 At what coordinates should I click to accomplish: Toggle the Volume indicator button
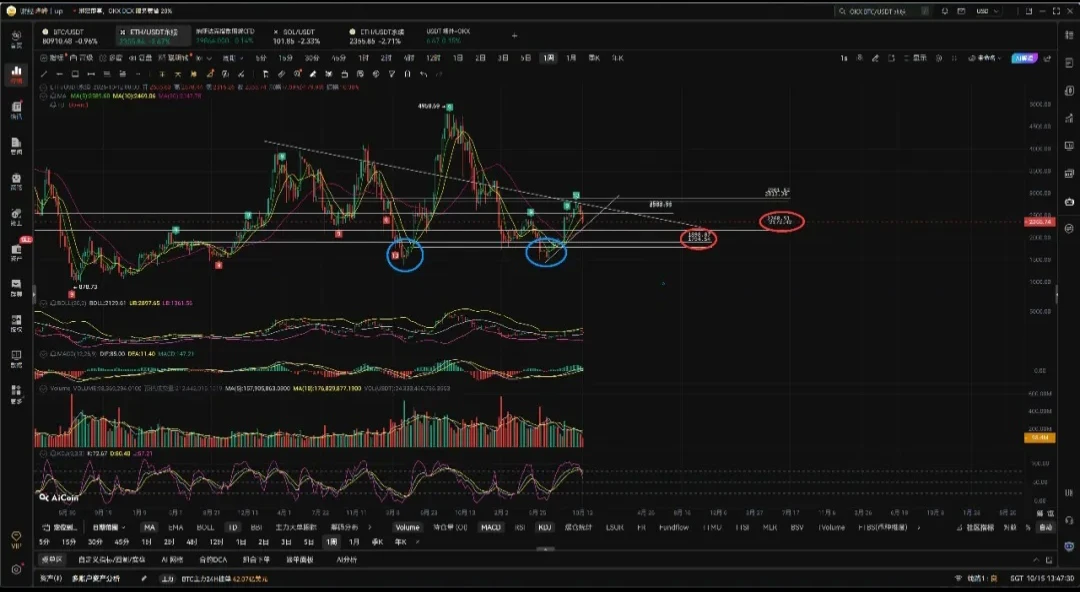pyautogui.click(x=407, y=527)
